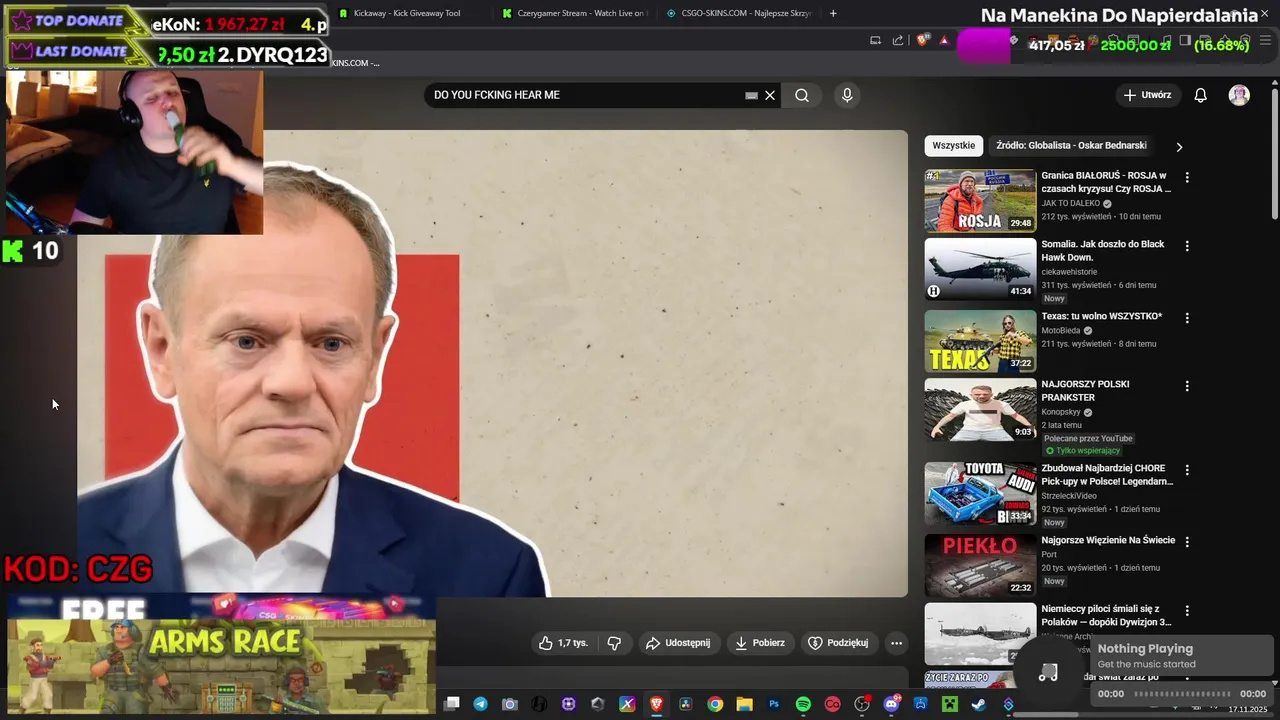Viewport: 1280px width, 720px height.
Task: Open Minecraft from the taskbar
Action: 950,704
